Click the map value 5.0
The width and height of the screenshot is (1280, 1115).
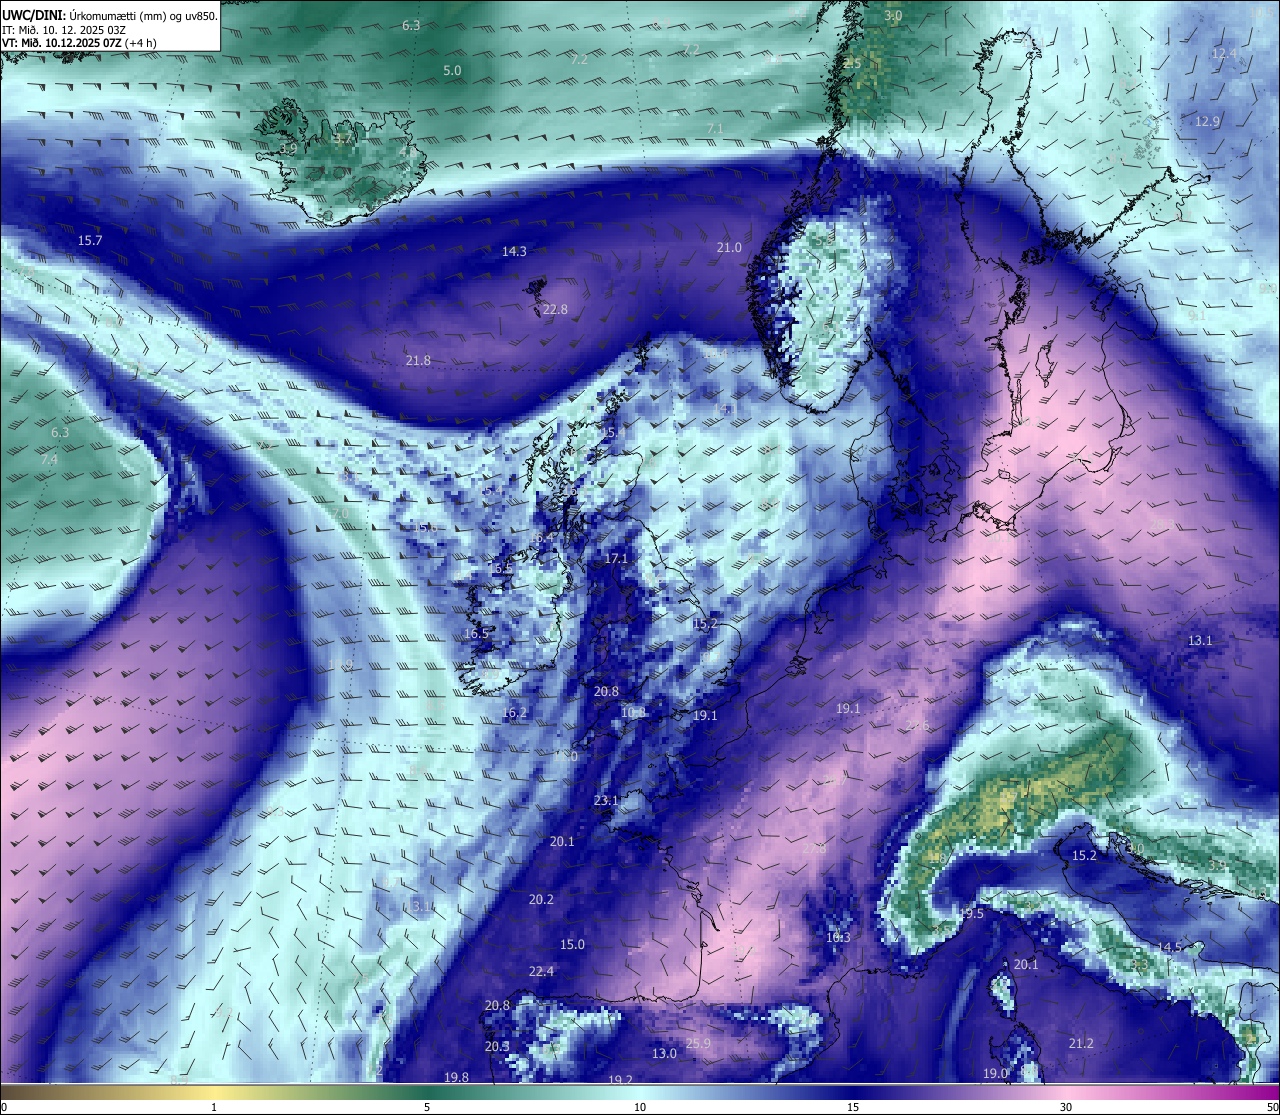point(452,71)
